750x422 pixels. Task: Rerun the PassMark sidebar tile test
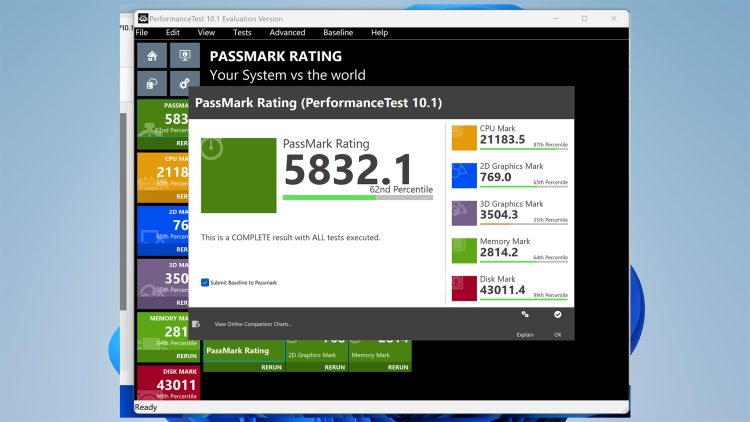[x=182, y=143]
